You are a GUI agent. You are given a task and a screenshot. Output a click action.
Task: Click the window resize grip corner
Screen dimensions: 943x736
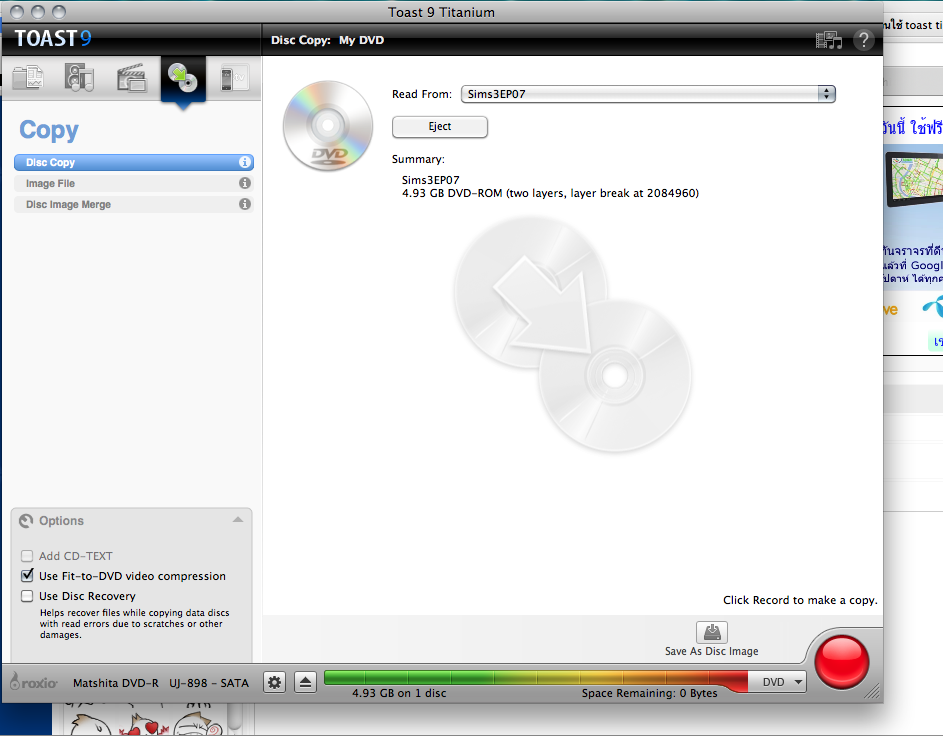point(873,692)
